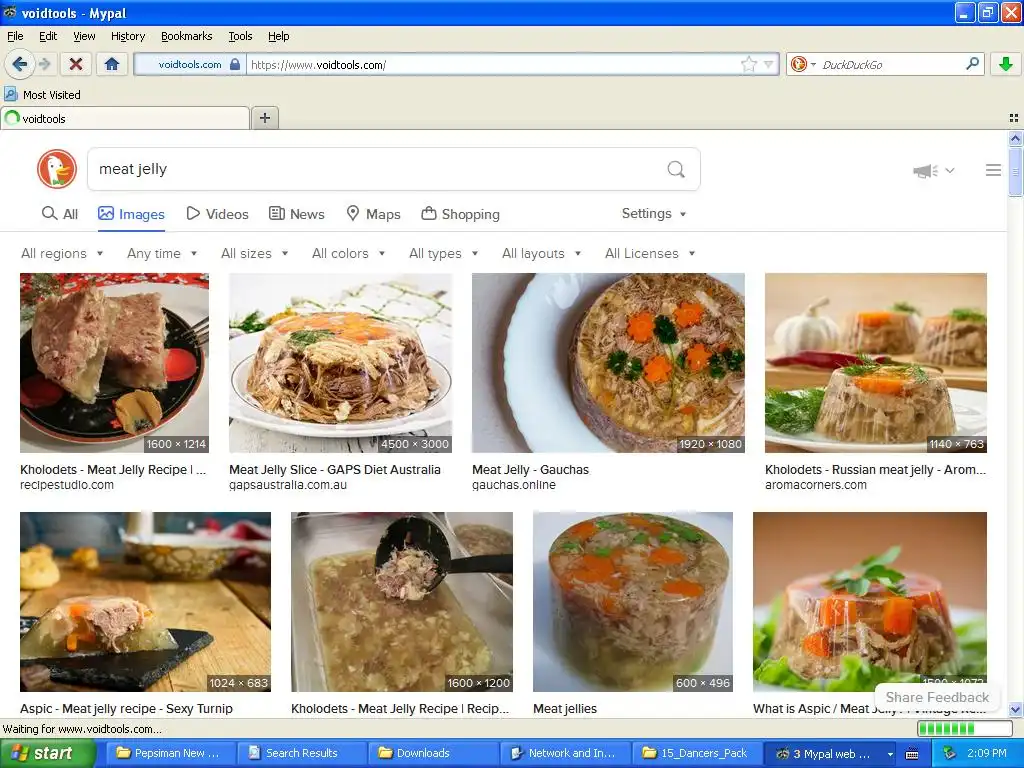Open the 1140 × 763 Russian meat jelly image
The image size is (1024, 768).
(876, 362)
